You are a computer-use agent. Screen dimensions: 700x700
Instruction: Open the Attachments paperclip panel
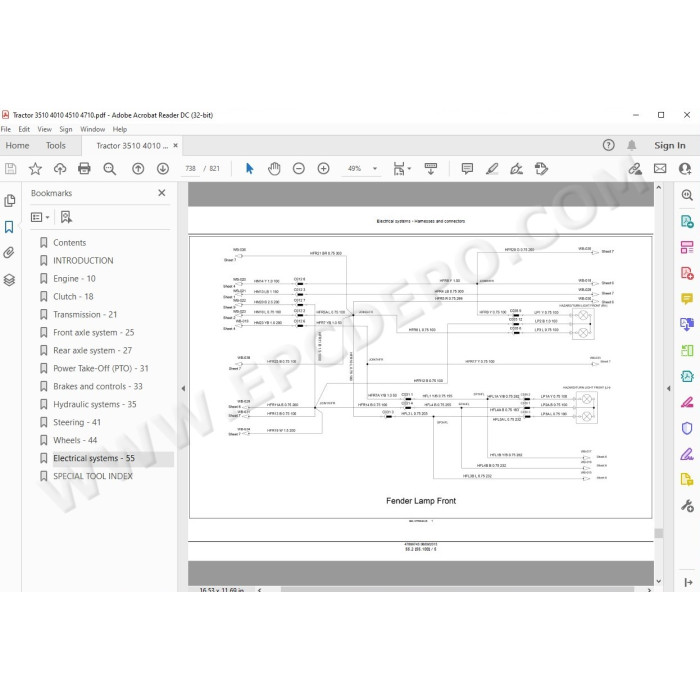click(x=9, y=253)
